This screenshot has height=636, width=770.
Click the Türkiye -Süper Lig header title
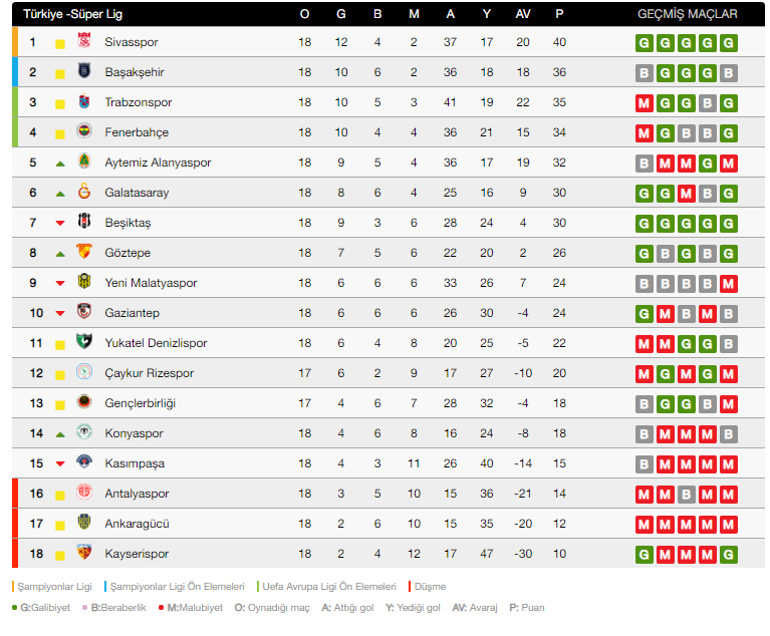(72, 15)
